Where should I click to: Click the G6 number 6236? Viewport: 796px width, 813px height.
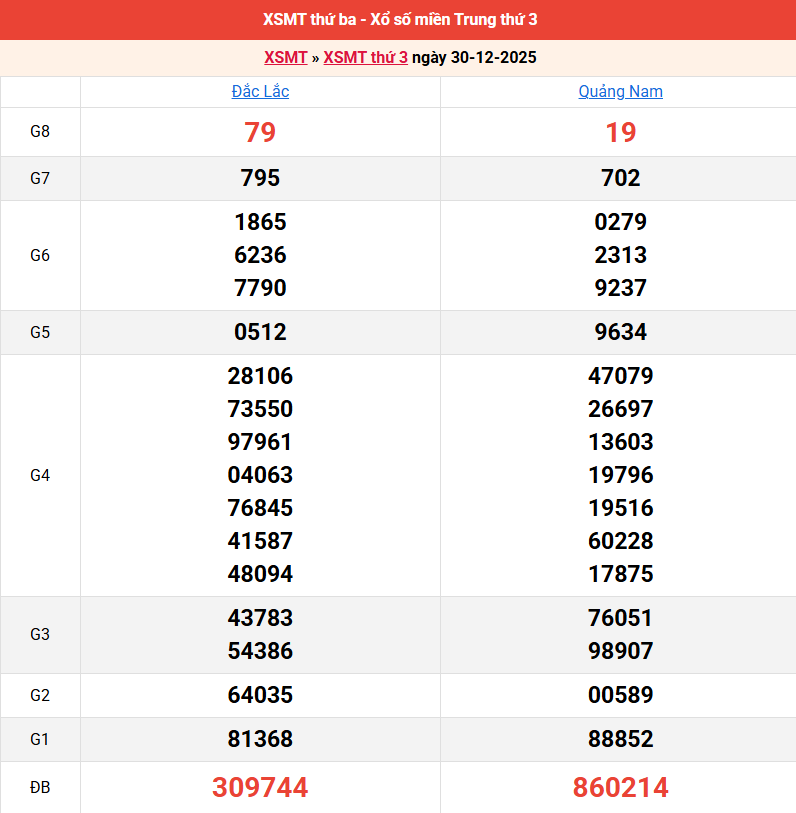(x=260, y=255)
